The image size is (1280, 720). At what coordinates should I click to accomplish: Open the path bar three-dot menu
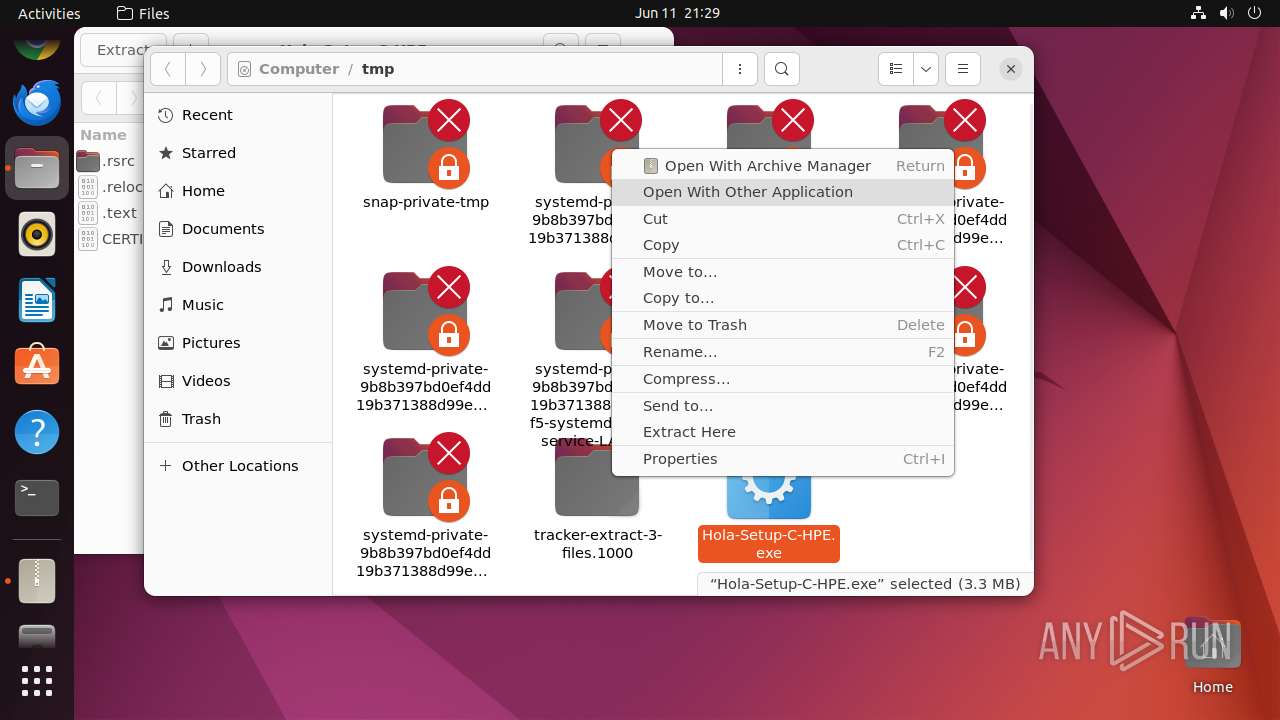pos(740,69)
